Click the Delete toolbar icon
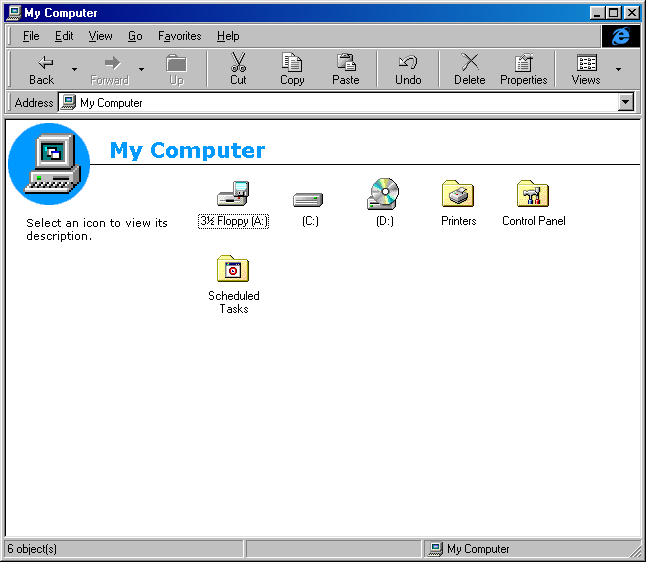The height and width of the screenshot is (562, 646). coord(470,69)
